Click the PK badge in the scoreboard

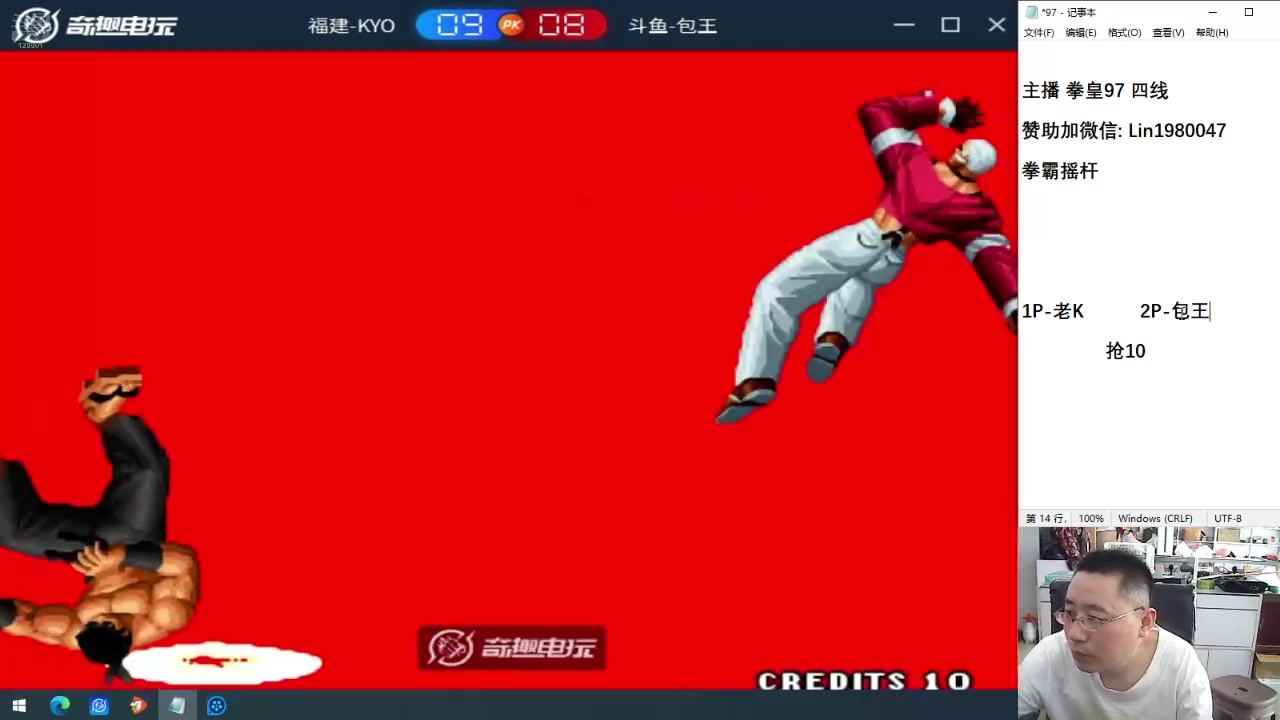coord(511,25)
